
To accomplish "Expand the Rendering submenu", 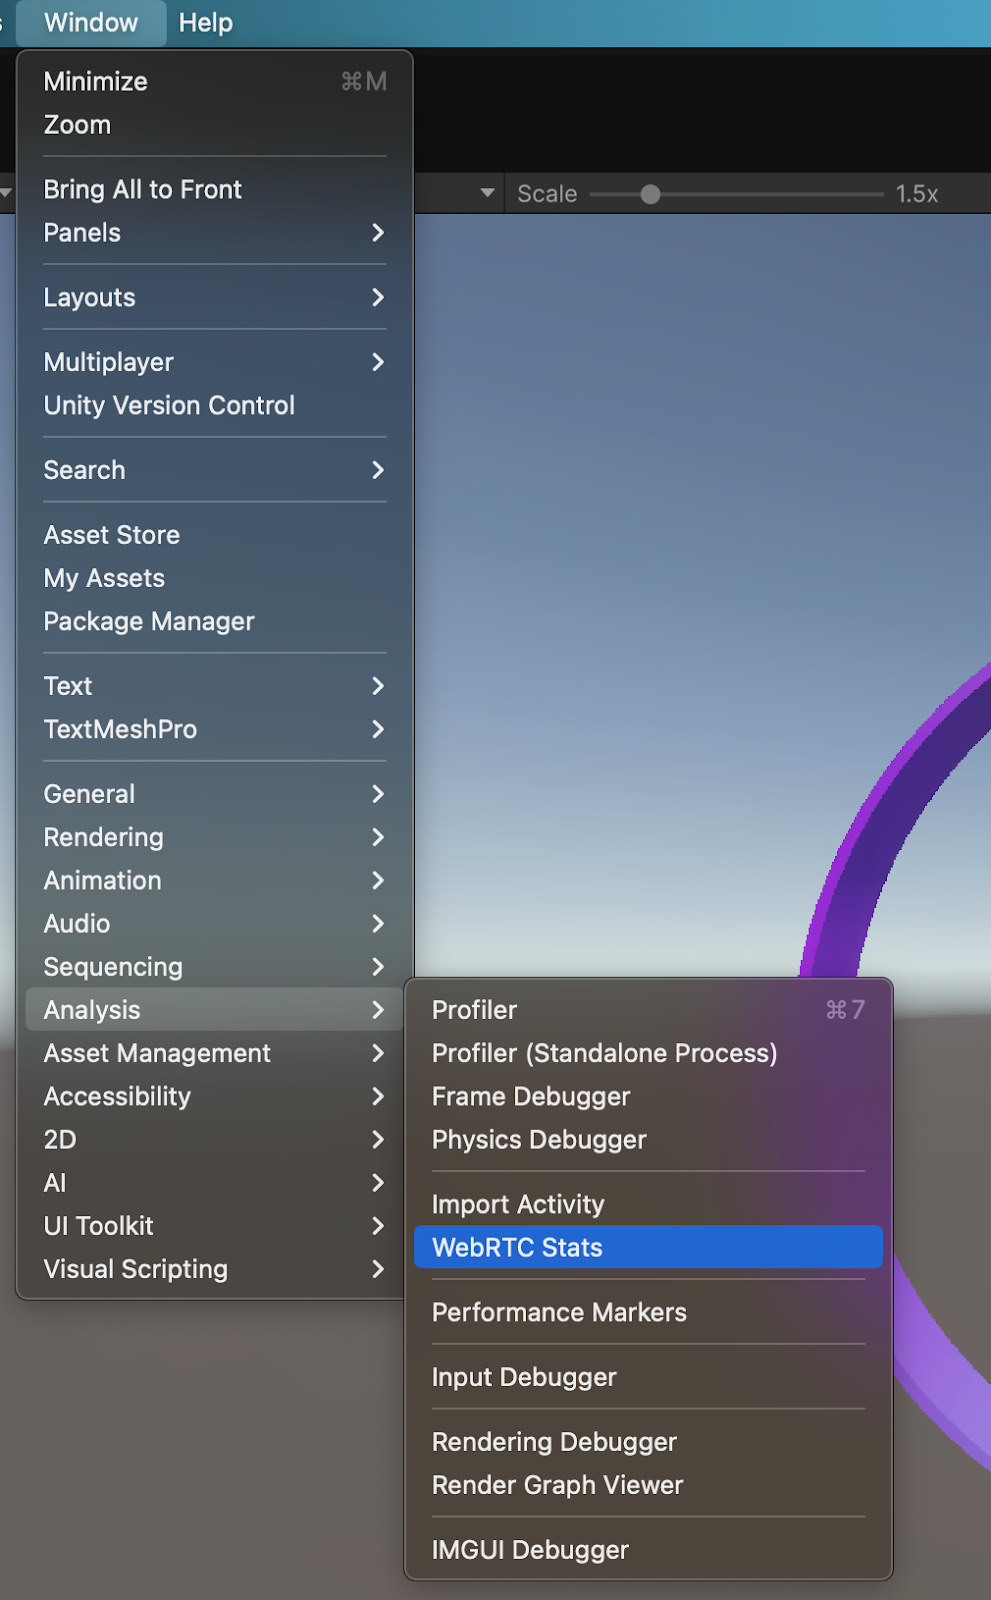I will tap(215, 838).
